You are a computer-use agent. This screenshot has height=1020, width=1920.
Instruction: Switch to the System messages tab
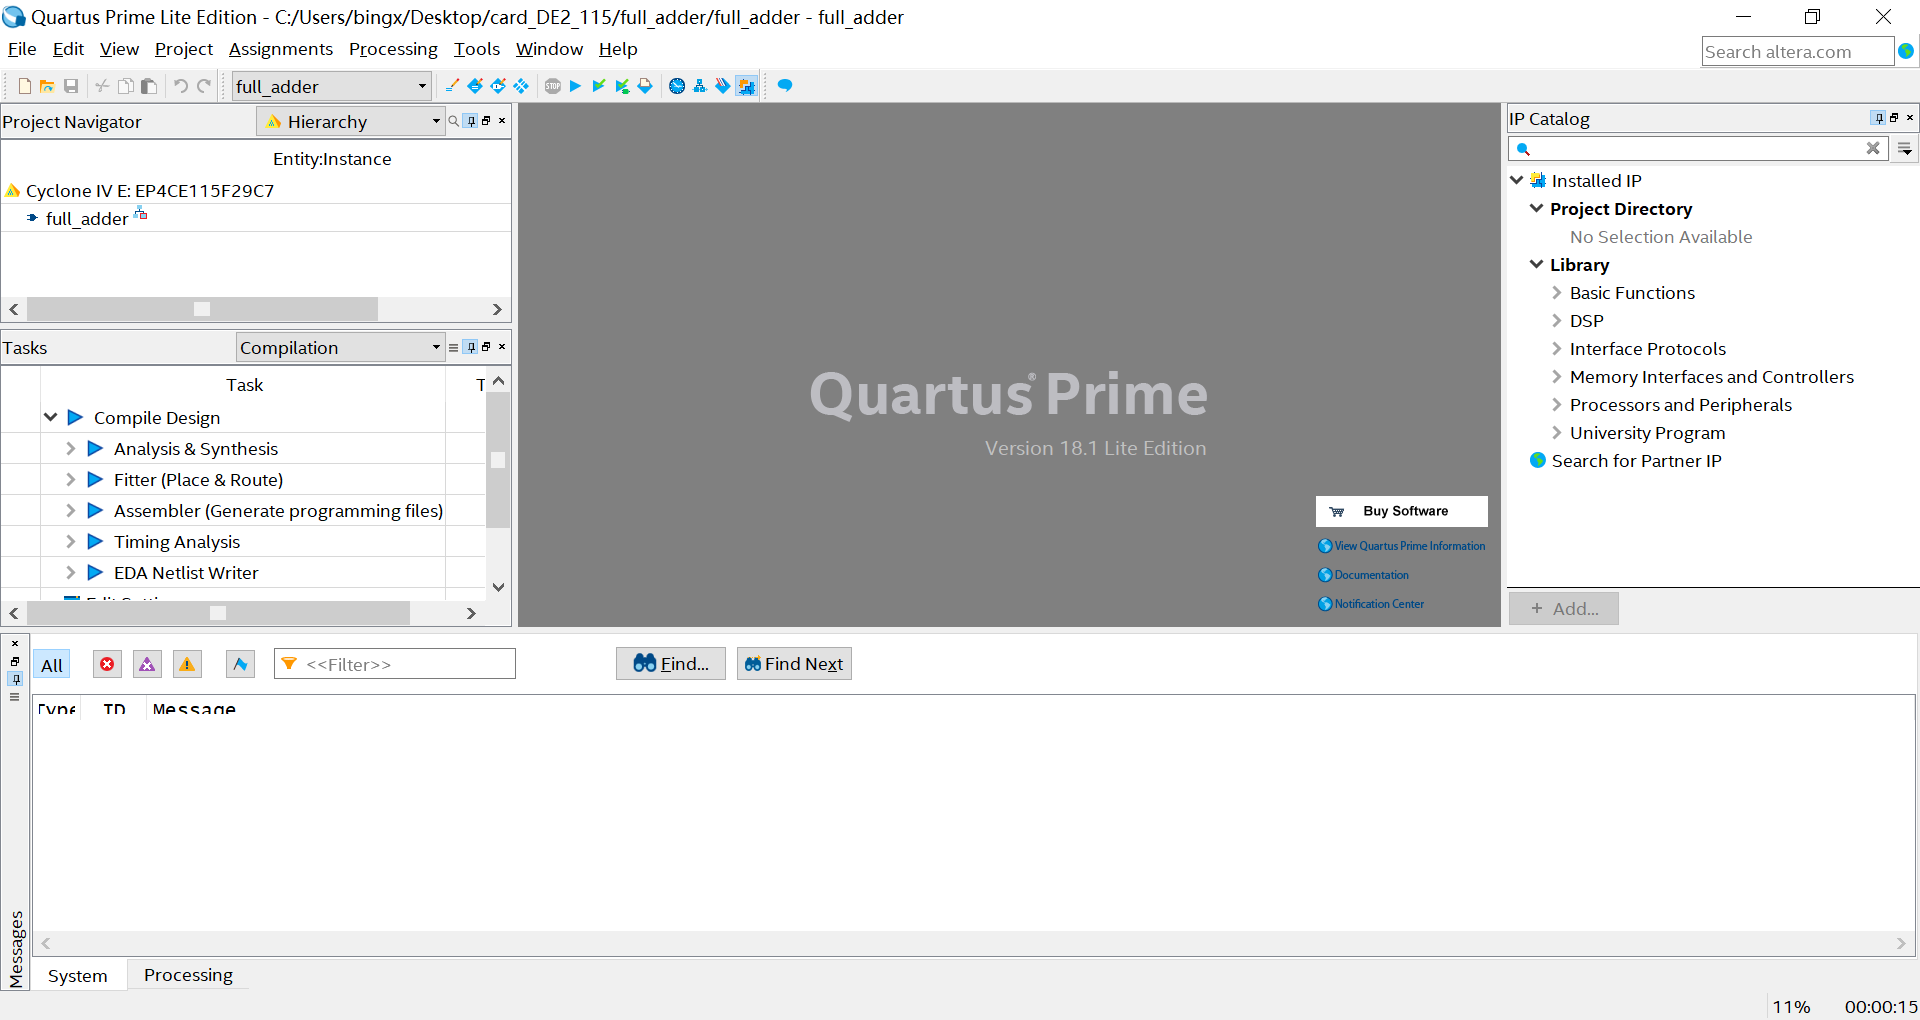tap(78, 975)
